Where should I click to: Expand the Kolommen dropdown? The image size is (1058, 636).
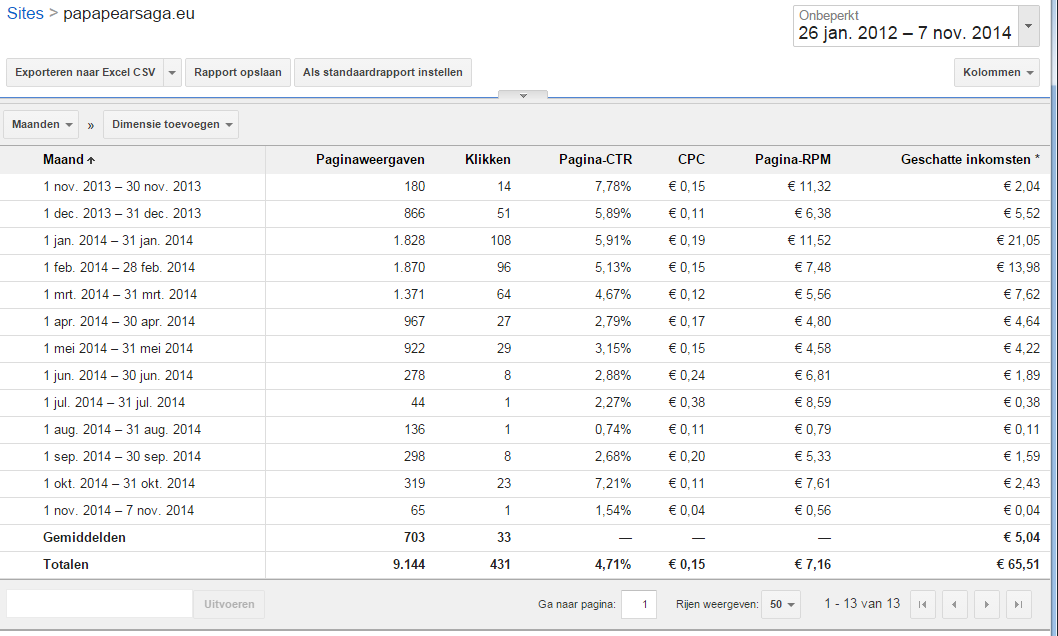pos(997,73)
